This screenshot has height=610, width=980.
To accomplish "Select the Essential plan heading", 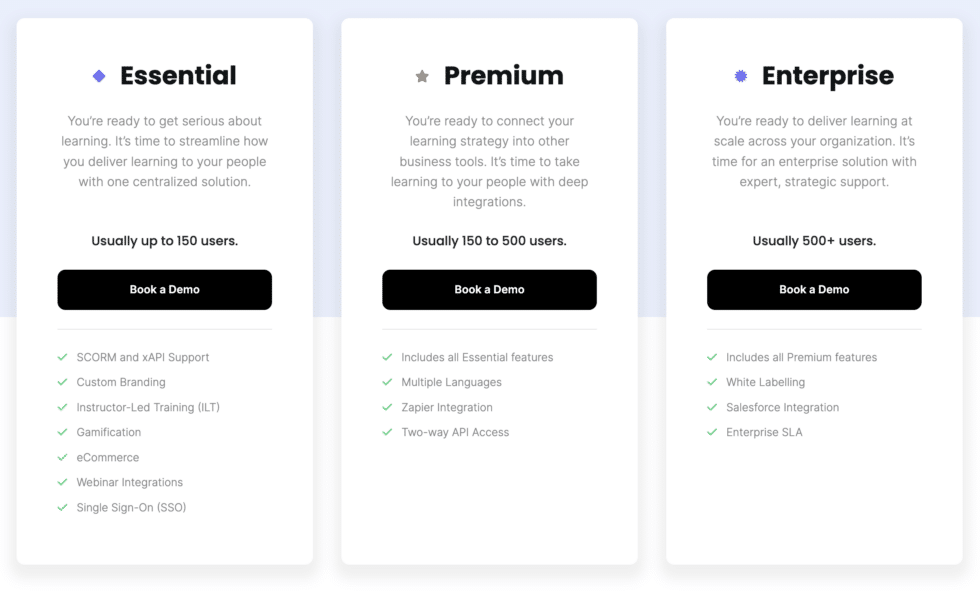I will pos(178,76).
